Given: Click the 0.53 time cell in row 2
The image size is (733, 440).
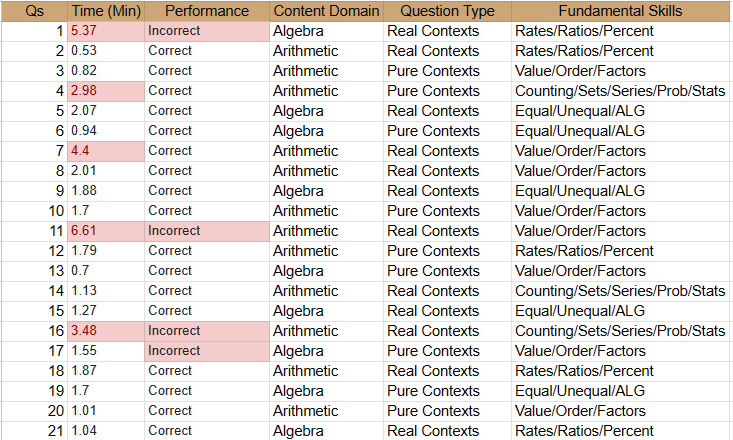Looking at the screenshot, I should coord(106,51).
